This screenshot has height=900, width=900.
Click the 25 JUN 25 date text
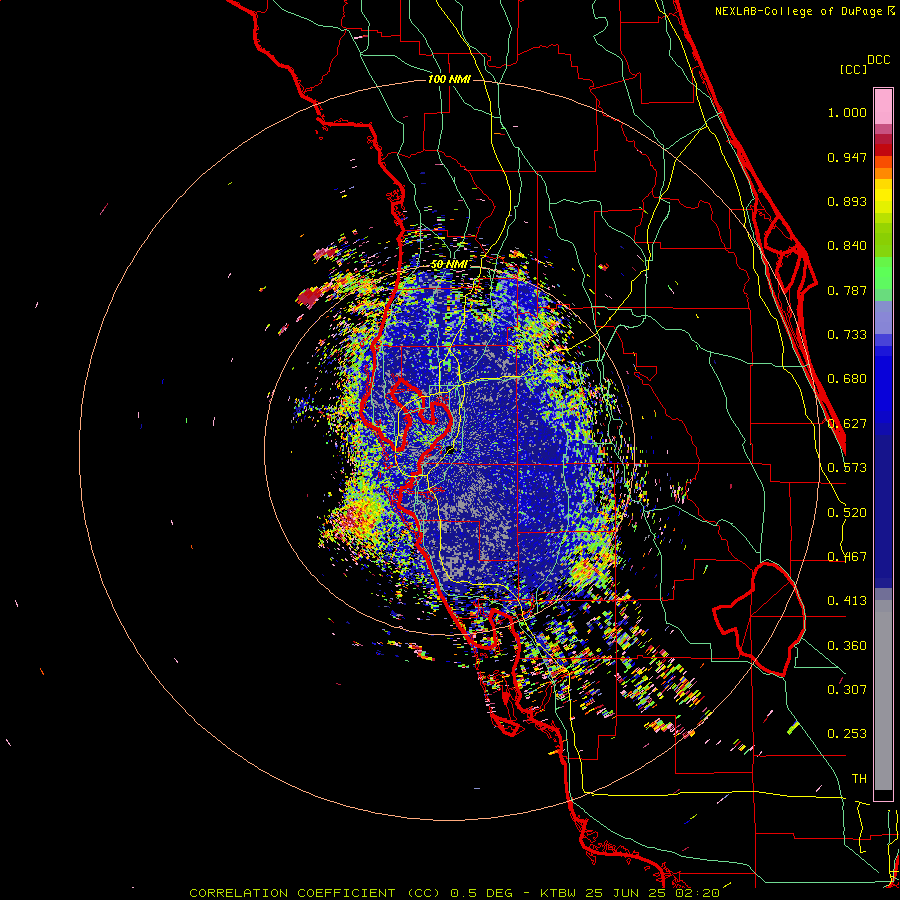[626, 893]
